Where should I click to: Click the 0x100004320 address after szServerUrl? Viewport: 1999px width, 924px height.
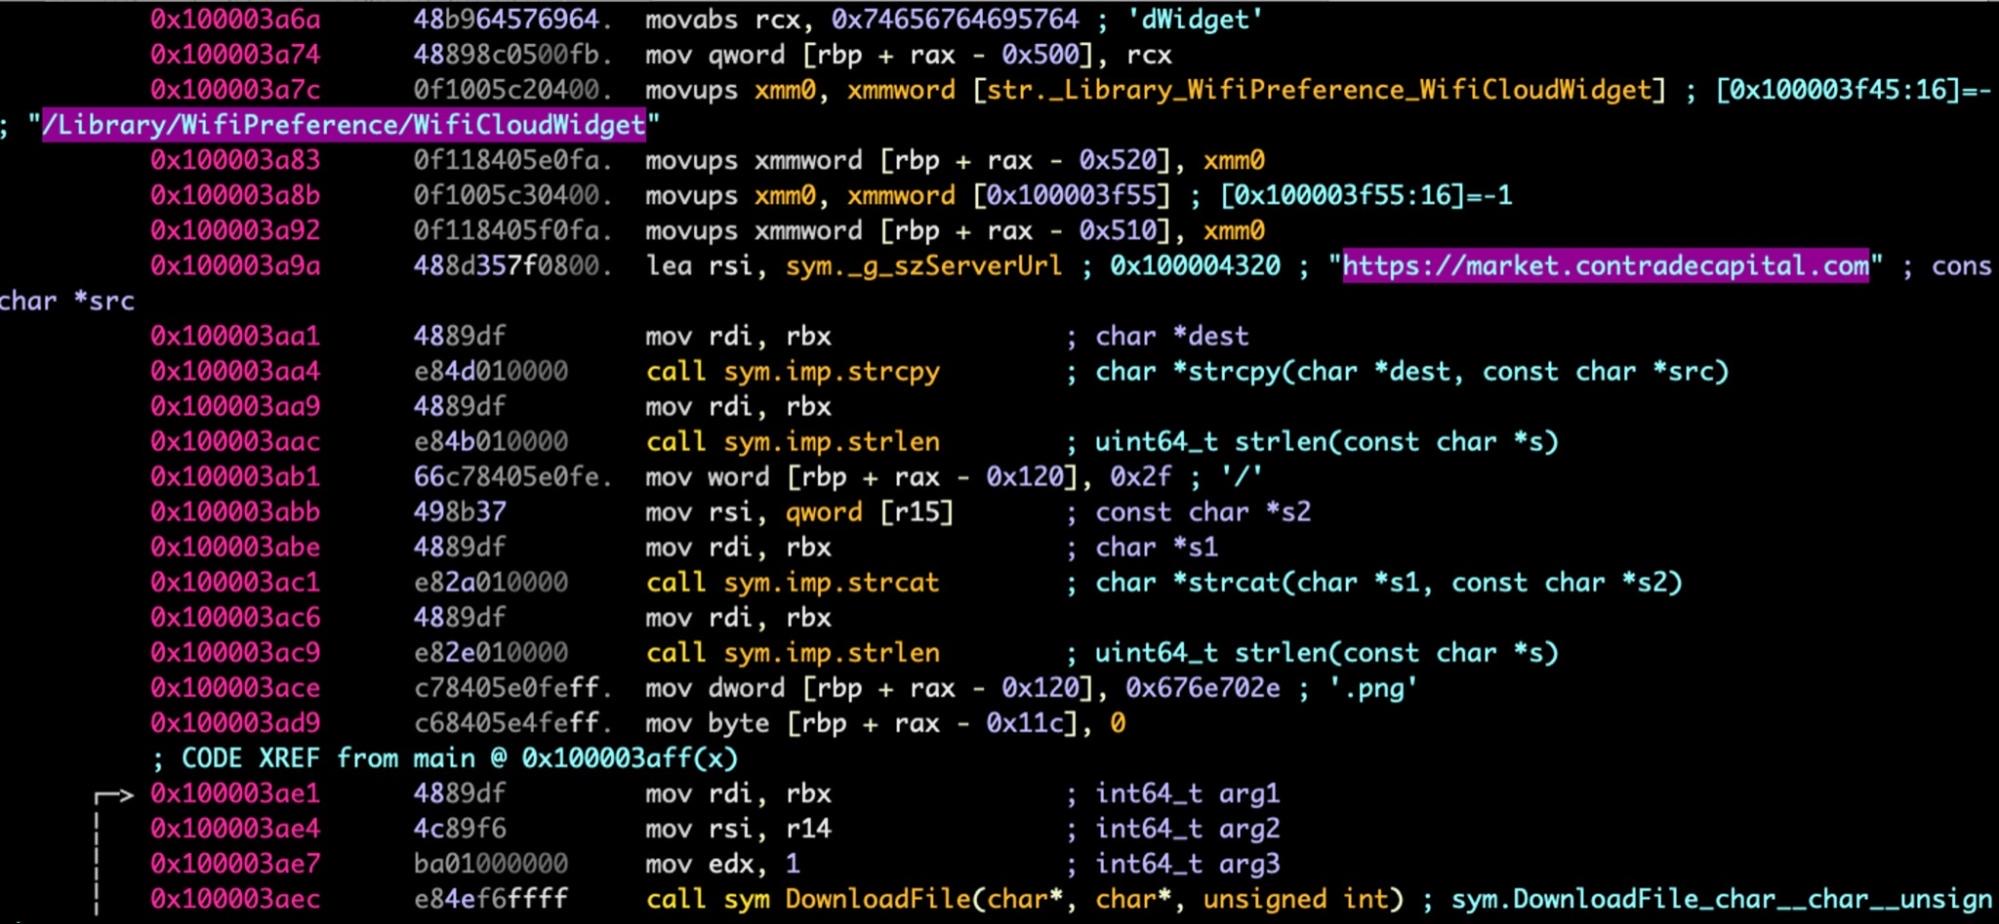(x=1194, y=266)
